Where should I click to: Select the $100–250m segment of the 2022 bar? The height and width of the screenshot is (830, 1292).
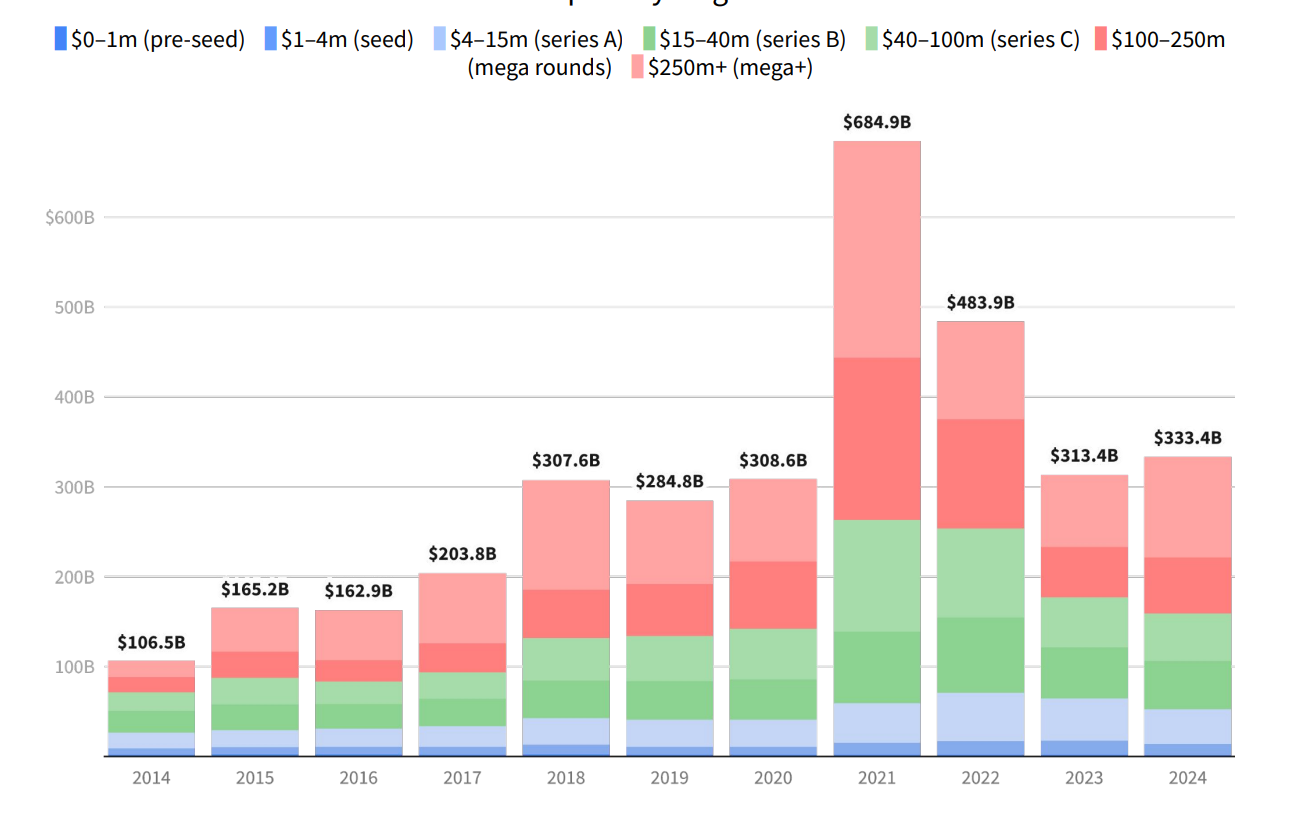pyautogui.click(x=980, y=473)
